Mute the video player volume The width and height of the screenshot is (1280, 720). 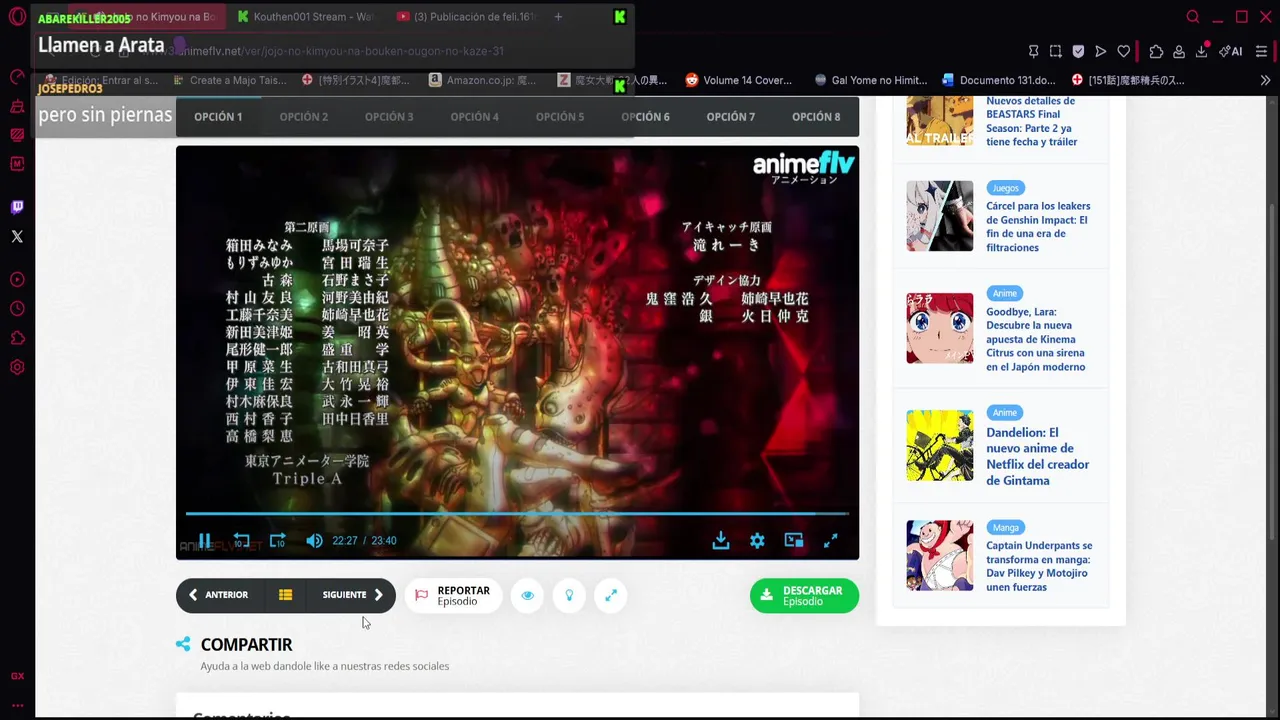pyautogui.click(x=314, y=541)
